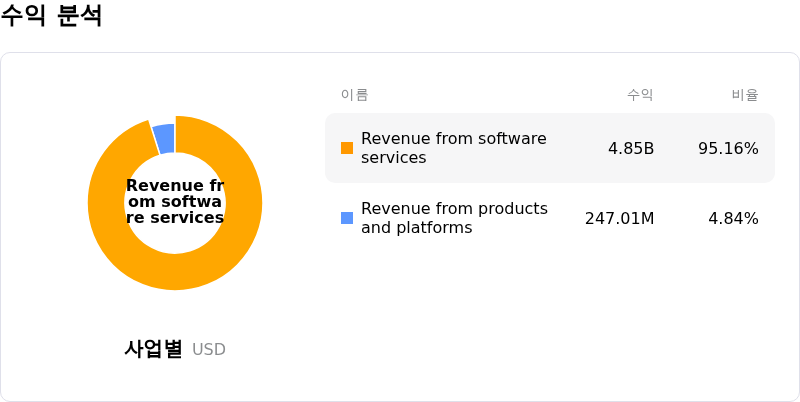Select the 'Revenue from software services' row name
The height and width of the screenshot is (402, 800).
click(454, 148)
